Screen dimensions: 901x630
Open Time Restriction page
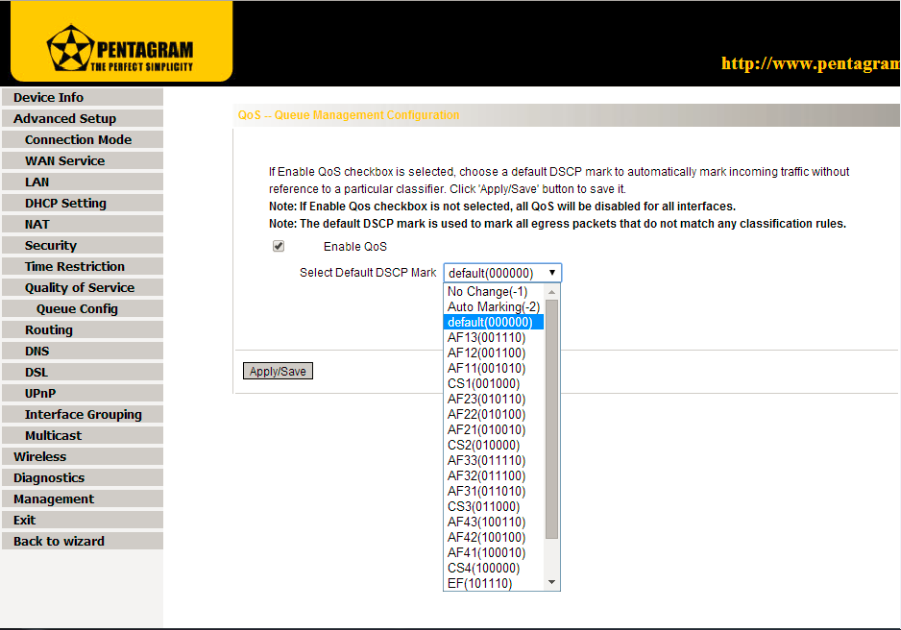(82, 266)
